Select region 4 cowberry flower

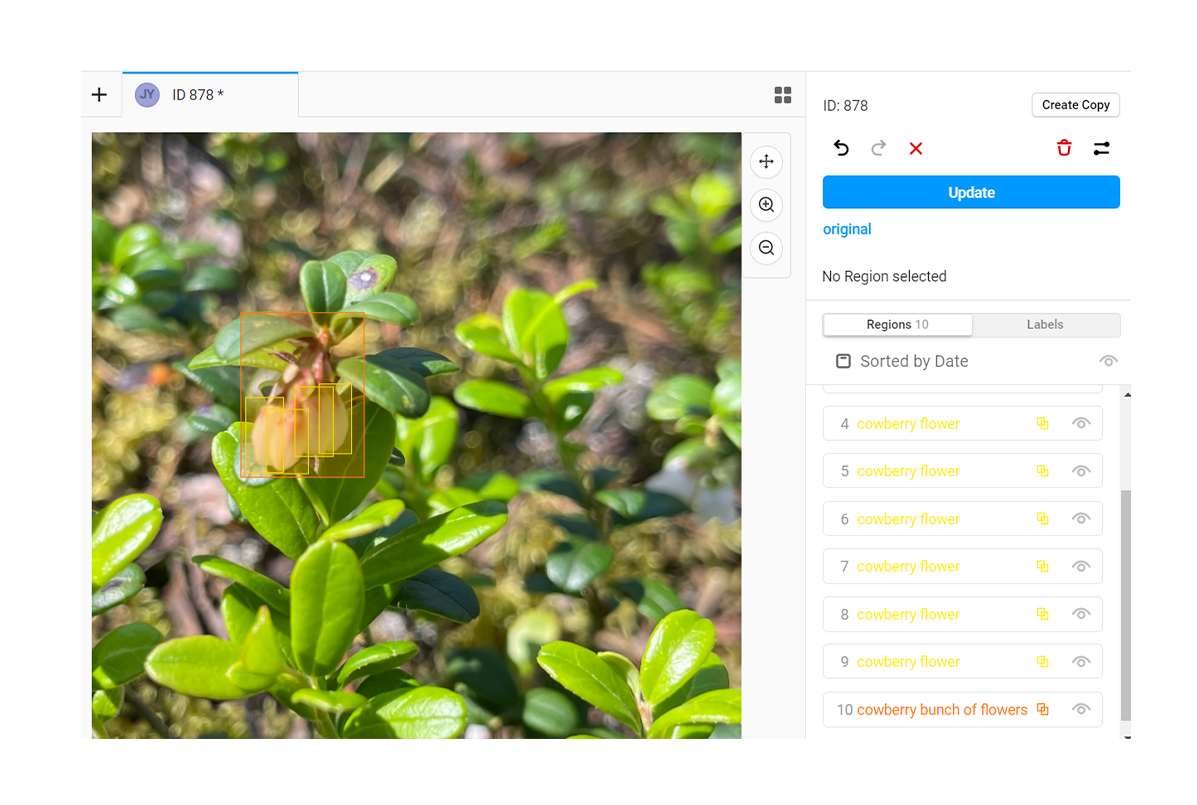[962, 423]
